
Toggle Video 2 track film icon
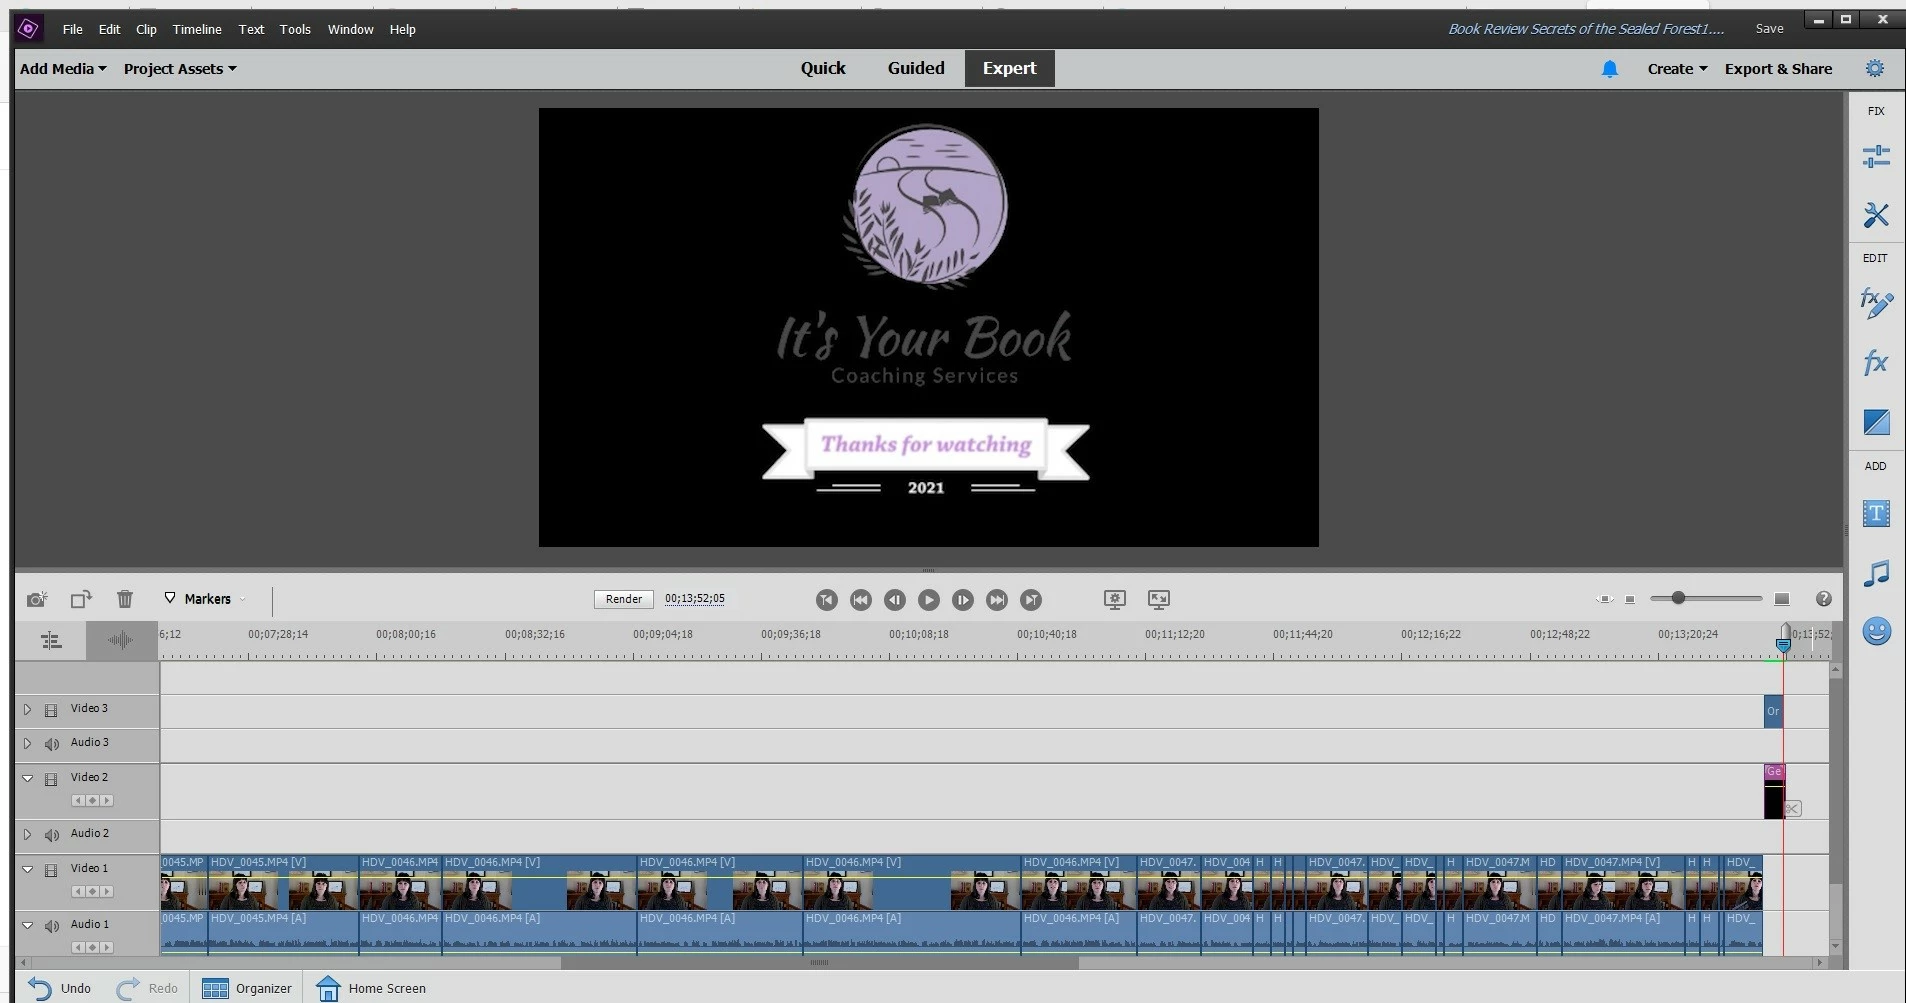point(51,779)
